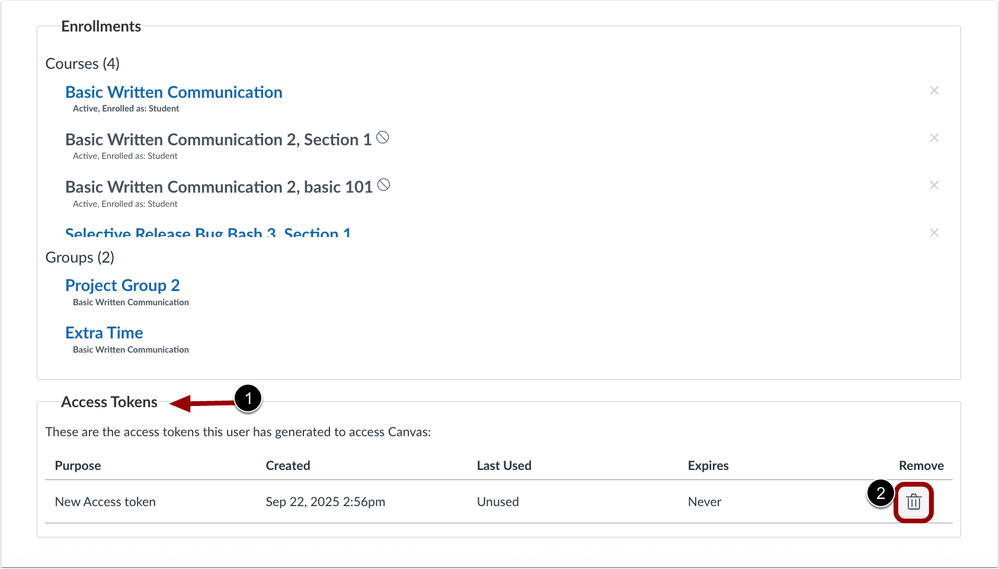Click the Access Tokens section heading
999x569 pixels.
point(109,402)
